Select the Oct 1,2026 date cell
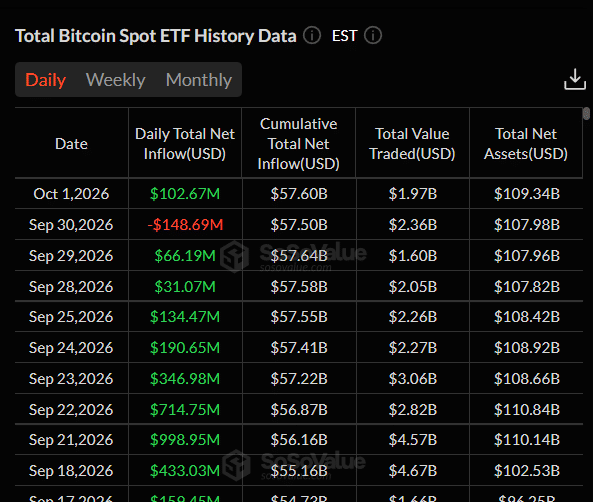Viewport: 593px width, 502px height. 71,194
